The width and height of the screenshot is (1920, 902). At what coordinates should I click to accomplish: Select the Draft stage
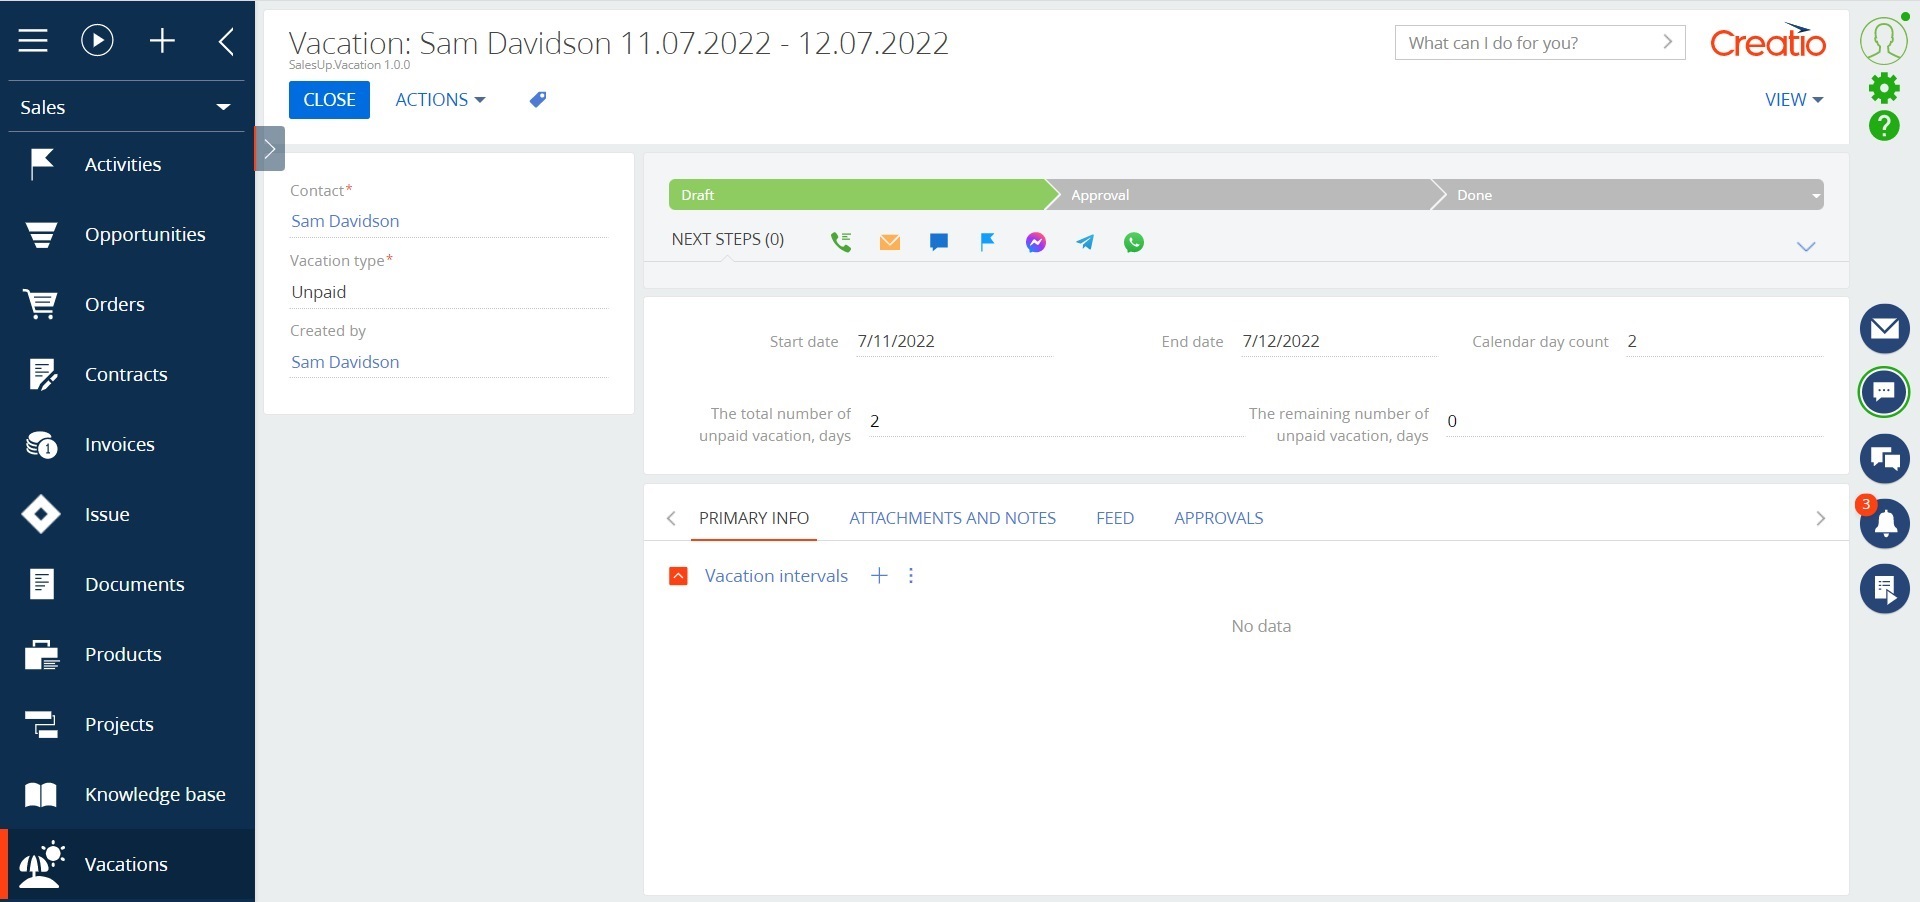[x=858, y=195]
